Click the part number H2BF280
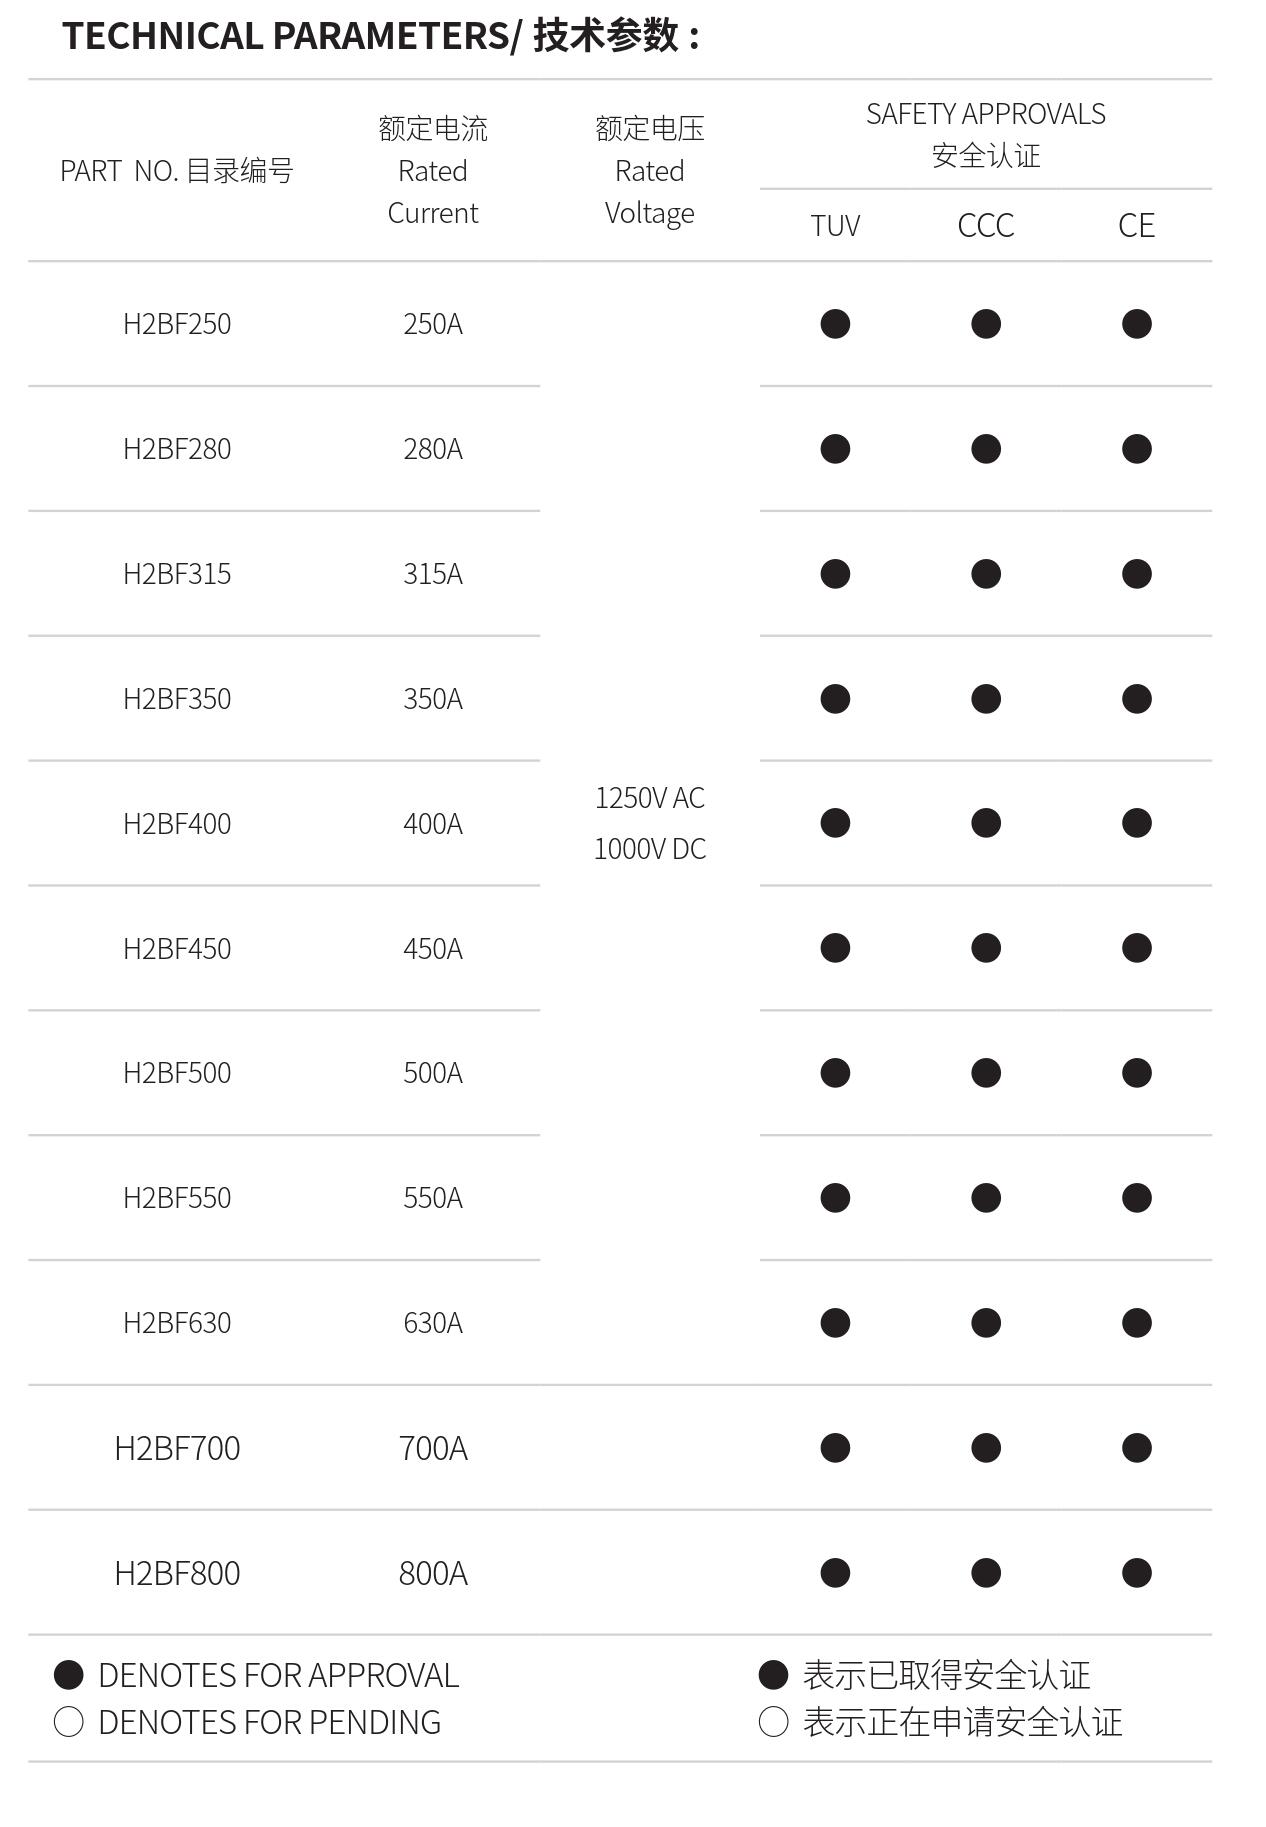 click(177, 449)
